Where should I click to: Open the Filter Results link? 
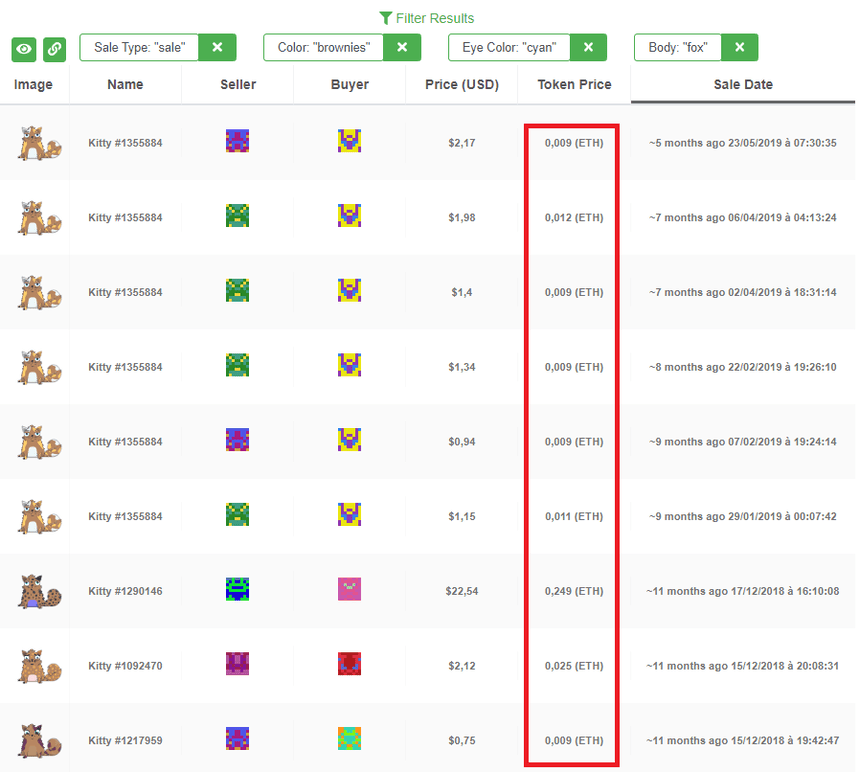pos(427,18)
